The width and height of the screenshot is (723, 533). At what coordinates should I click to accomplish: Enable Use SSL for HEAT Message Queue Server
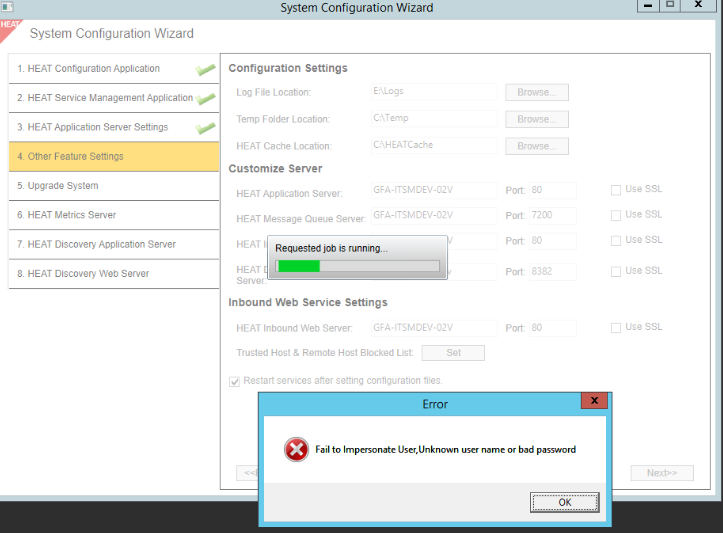point(616,215)
